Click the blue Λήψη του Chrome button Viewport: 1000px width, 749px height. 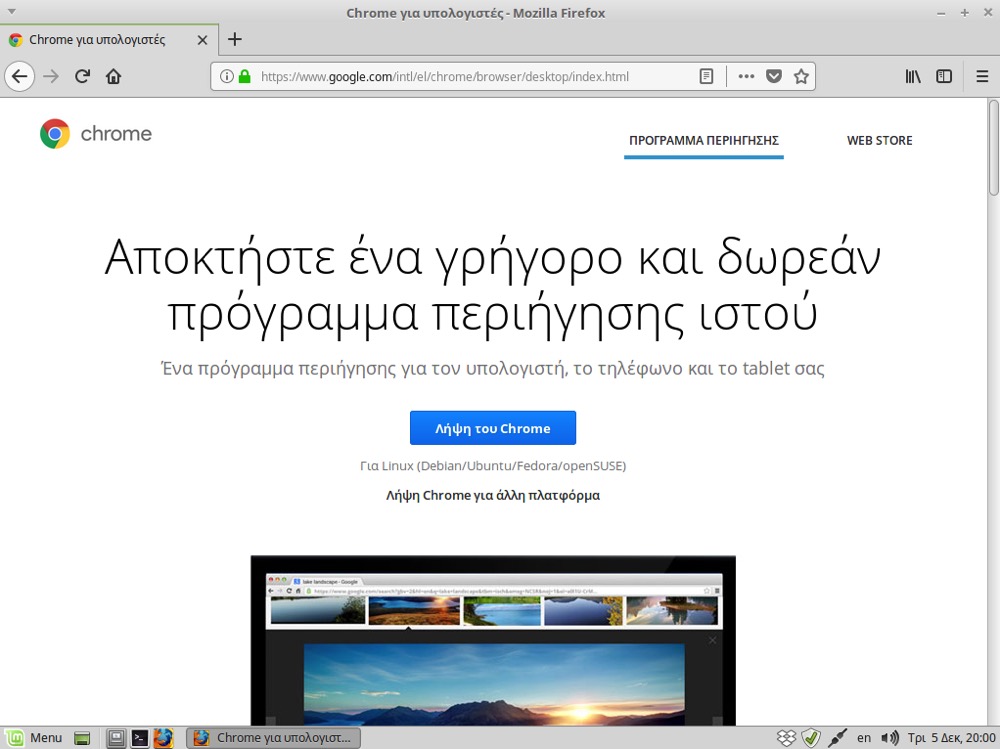click(493, 428)
